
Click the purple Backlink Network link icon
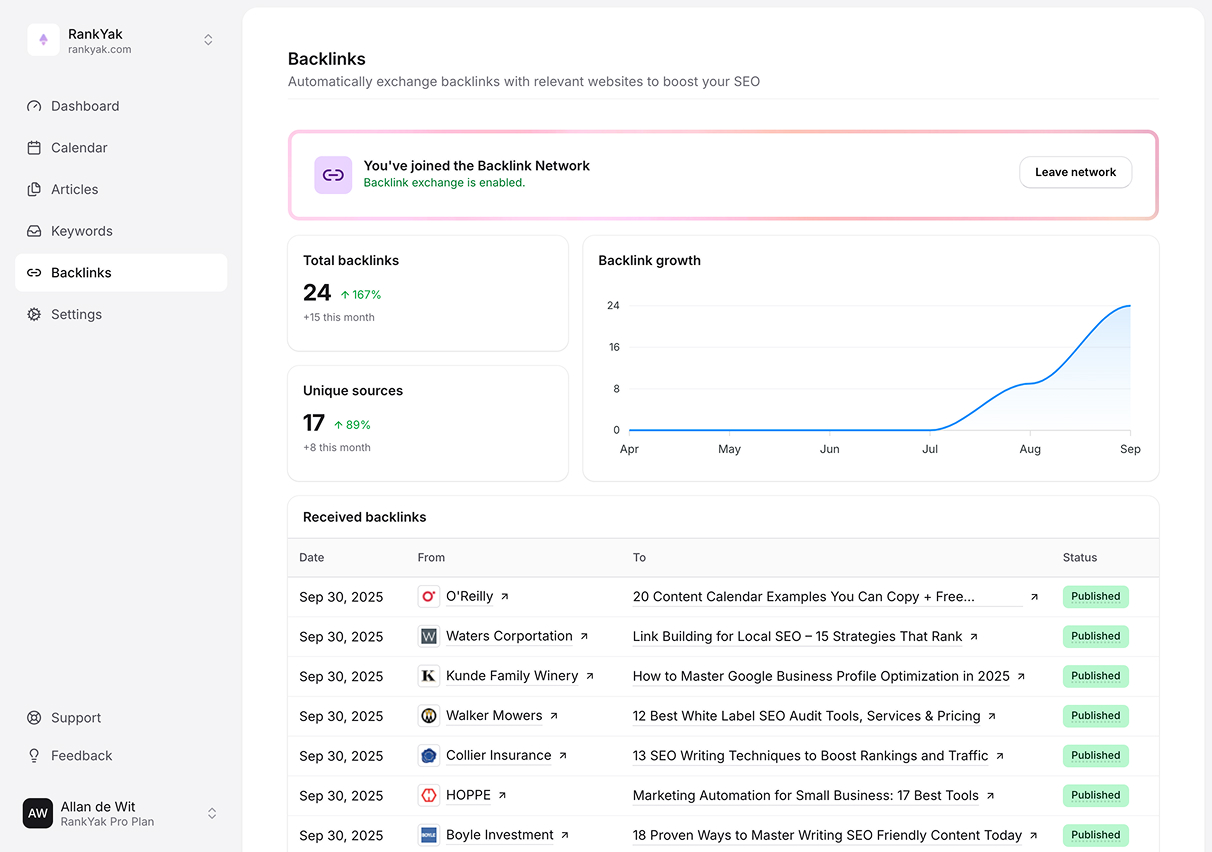pos(333,175)
